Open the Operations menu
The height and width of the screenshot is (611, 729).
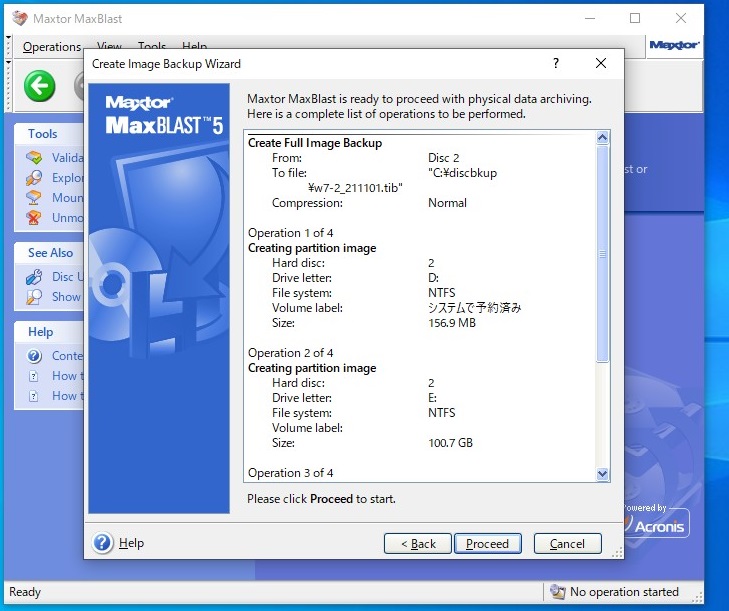pos(52,46)
